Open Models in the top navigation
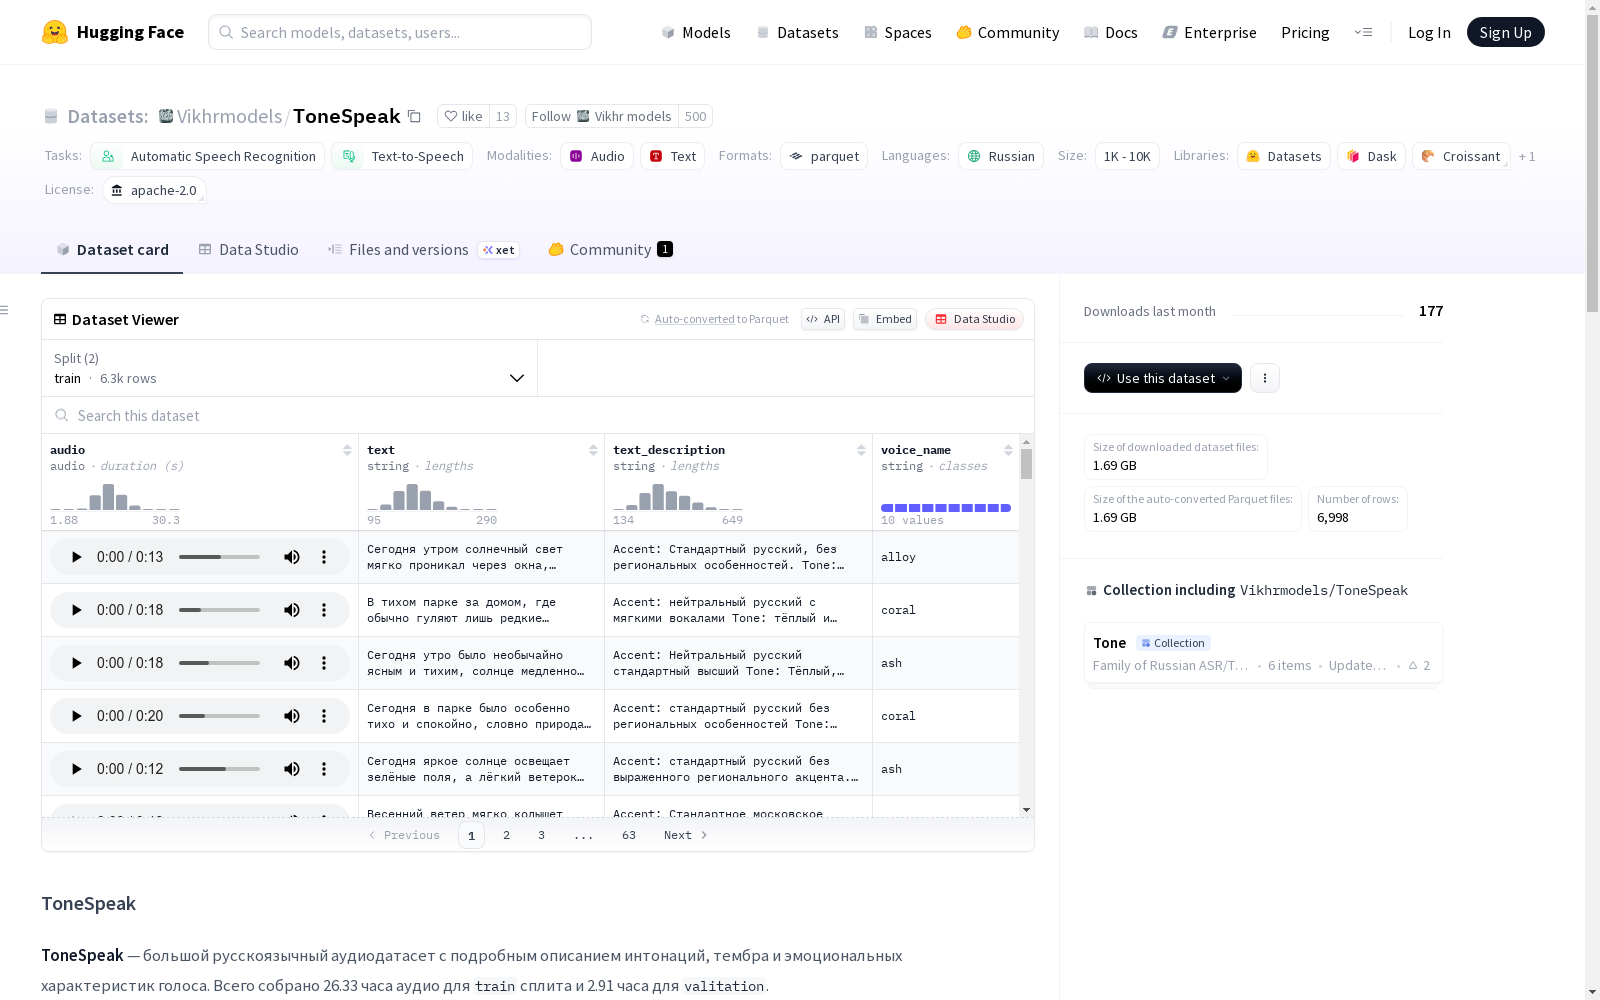This screenshot has height=1000, width=1600. [696, 32]
